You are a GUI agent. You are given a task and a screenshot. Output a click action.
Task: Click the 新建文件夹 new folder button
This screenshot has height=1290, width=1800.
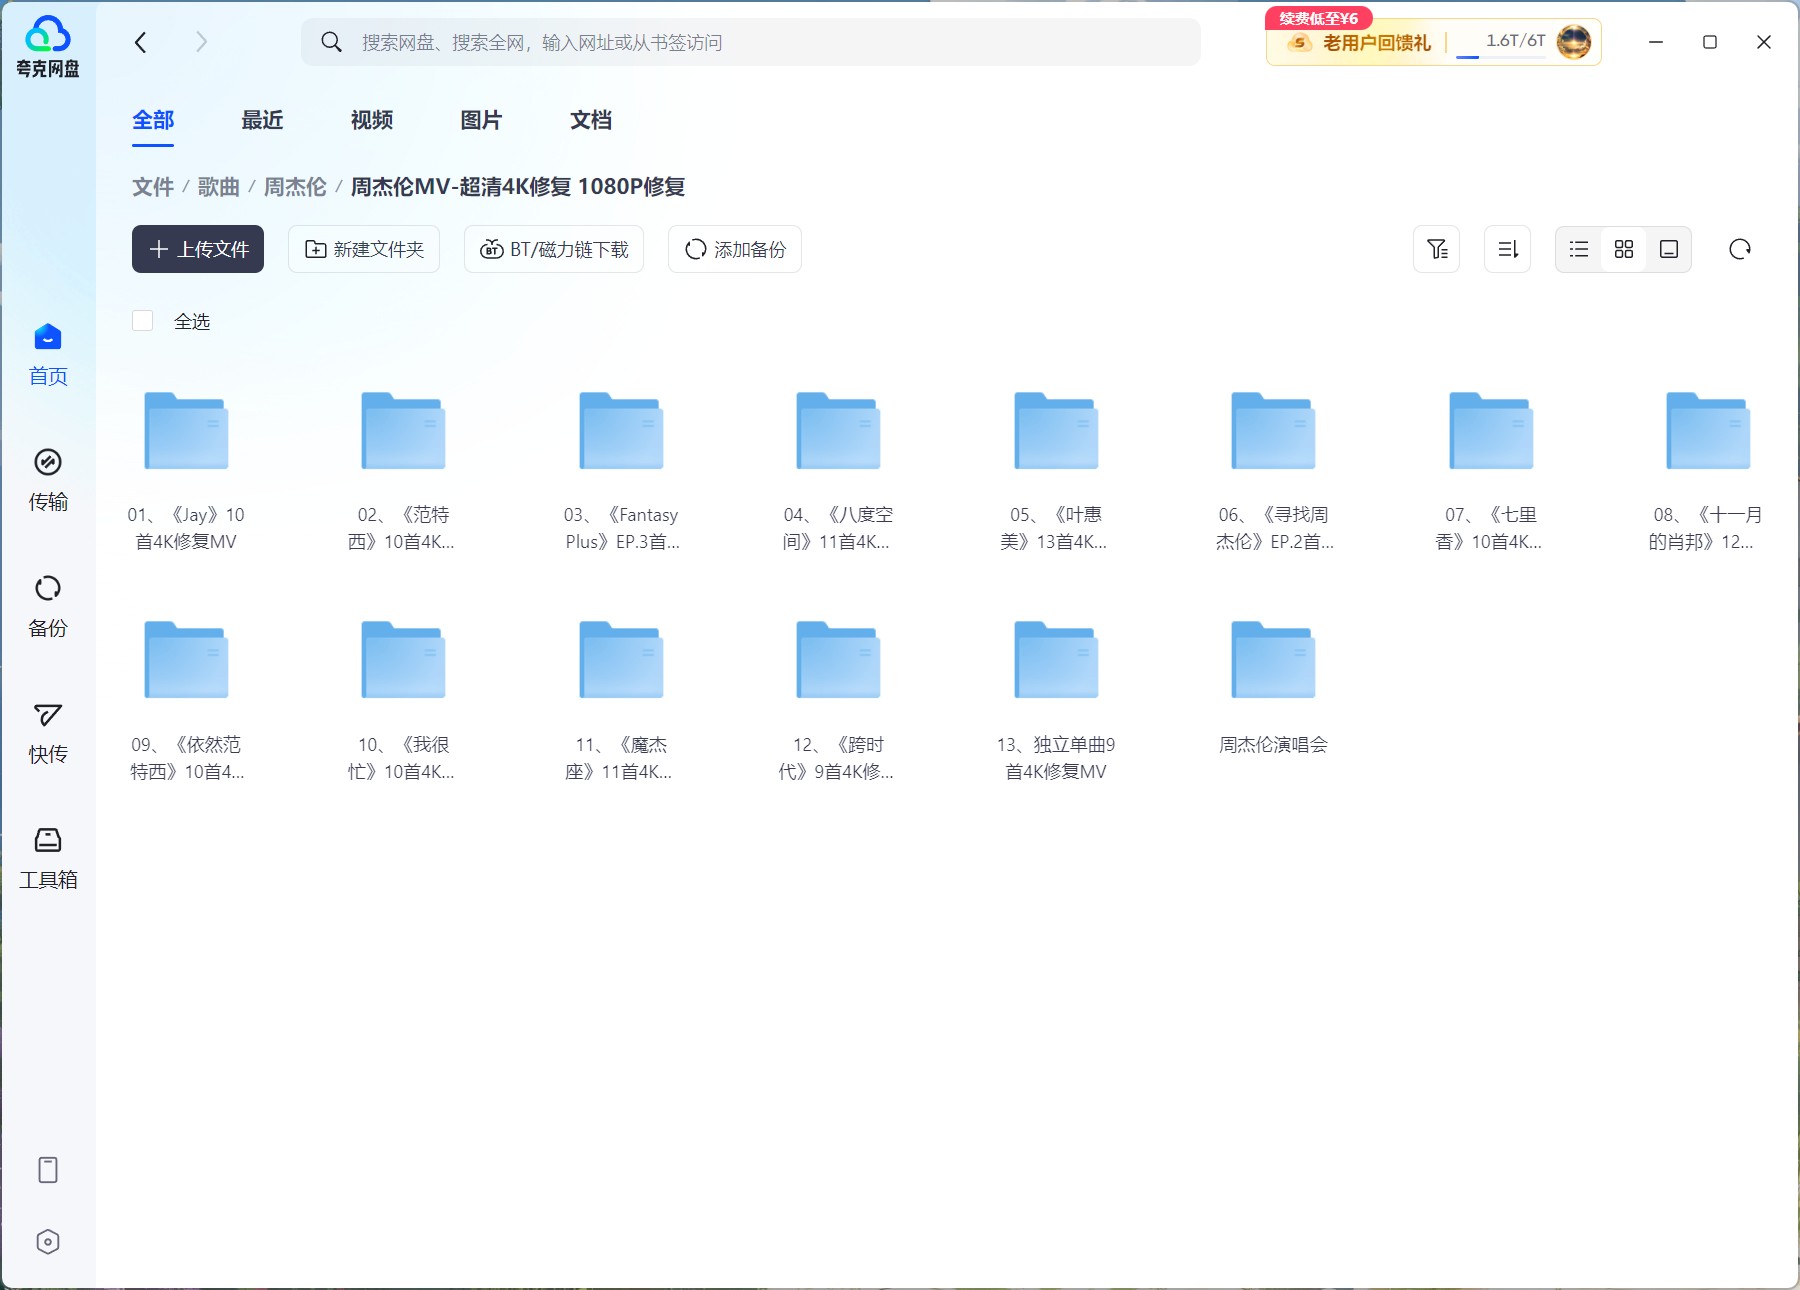click(364, 249)
